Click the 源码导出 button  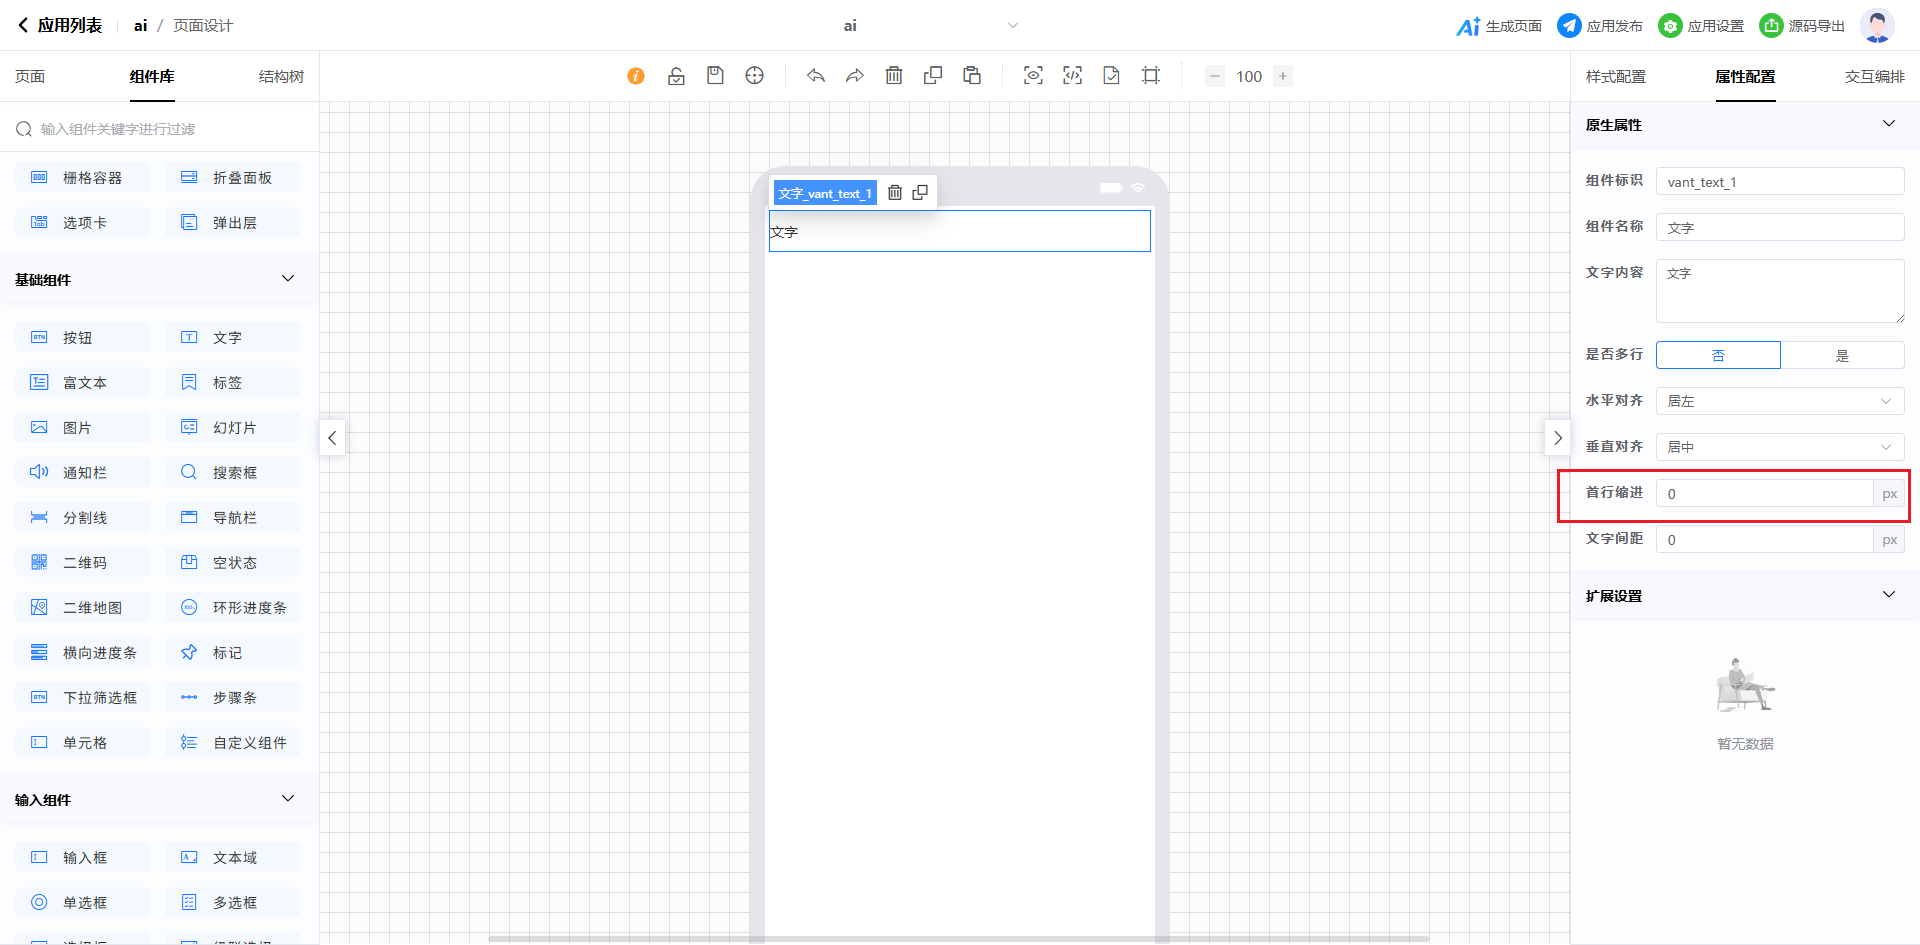point(1802,26)
